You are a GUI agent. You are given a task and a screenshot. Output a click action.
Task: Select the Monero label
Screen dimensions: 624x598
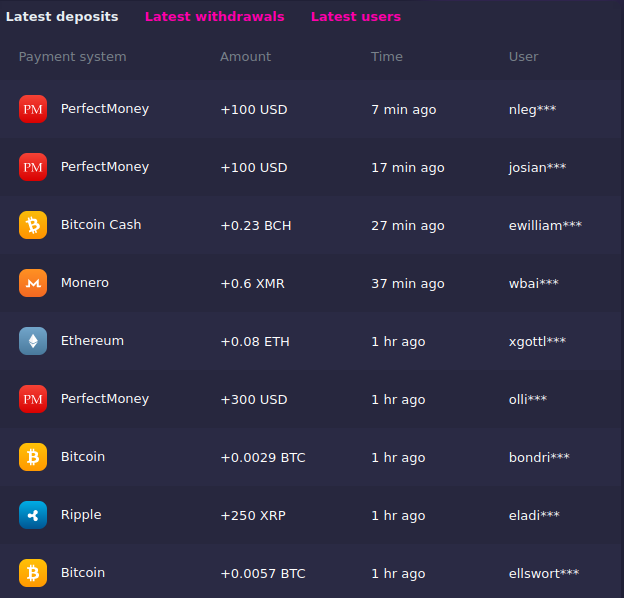[85, 283]
